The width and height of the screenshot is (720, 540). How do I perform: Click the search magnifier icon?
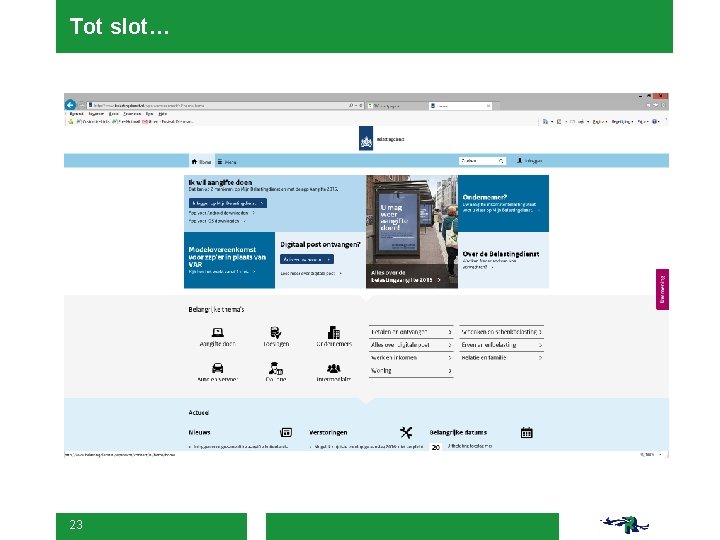tap(501, 161)
